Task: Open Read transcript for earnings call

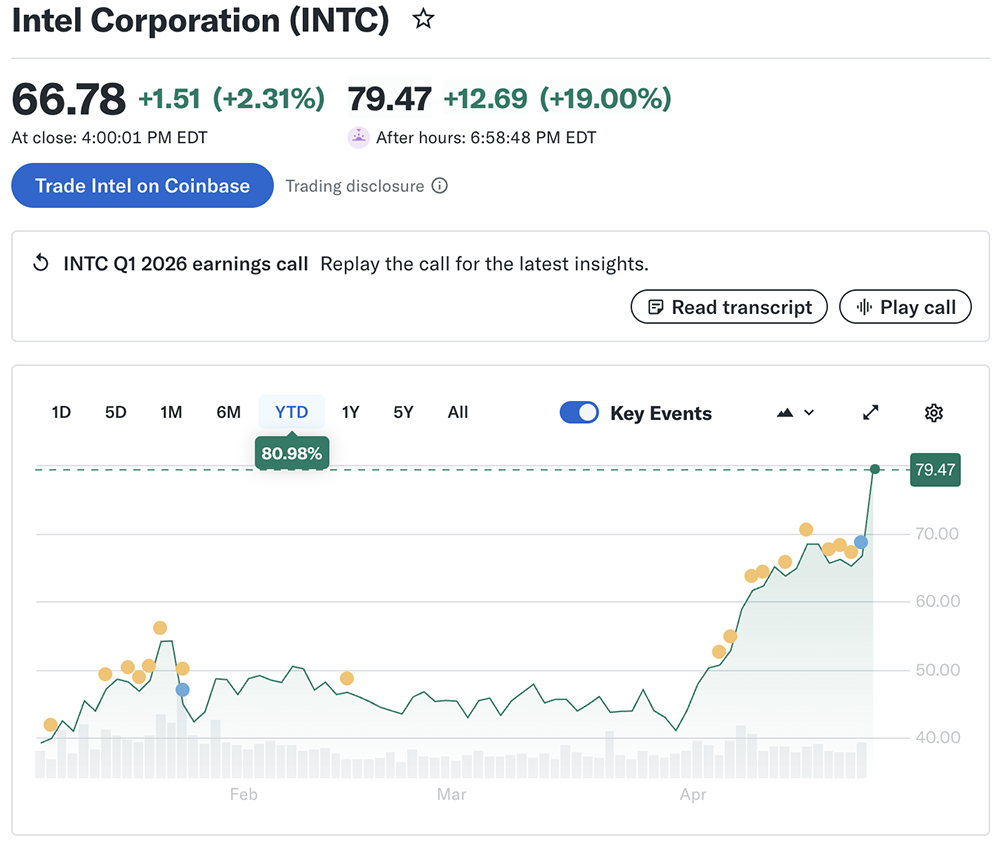Action: tap(729, 307)
